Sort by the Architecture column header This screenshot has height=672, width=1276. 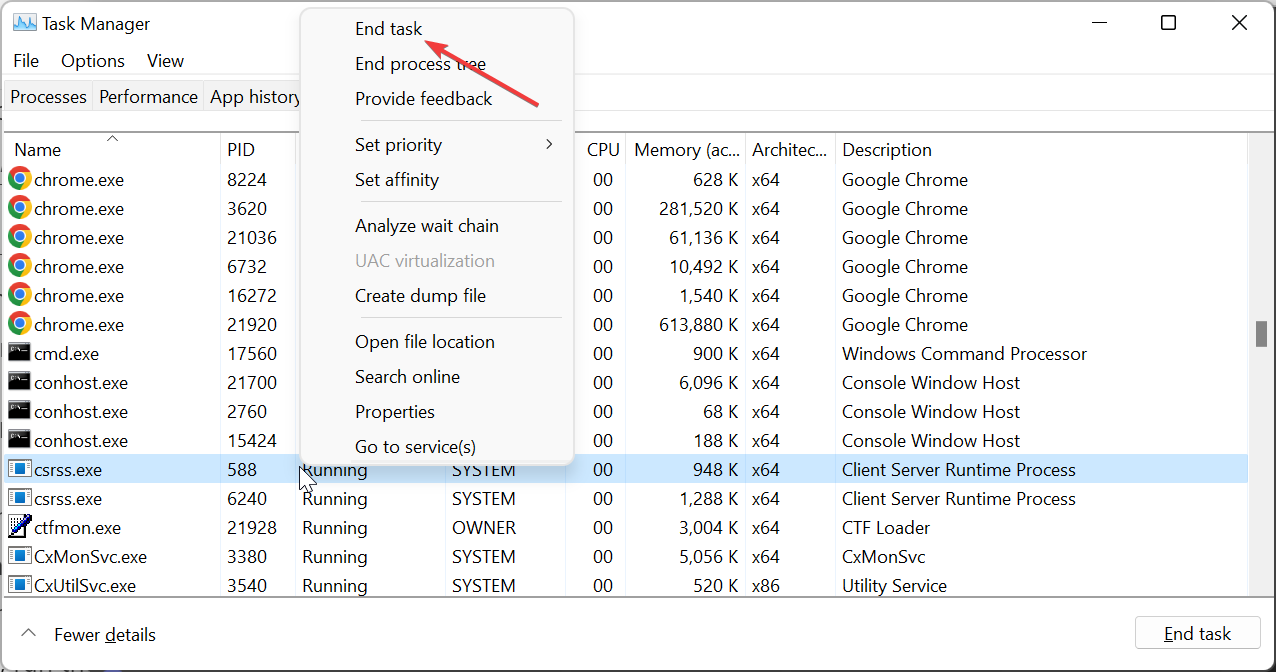coord(790,150)
